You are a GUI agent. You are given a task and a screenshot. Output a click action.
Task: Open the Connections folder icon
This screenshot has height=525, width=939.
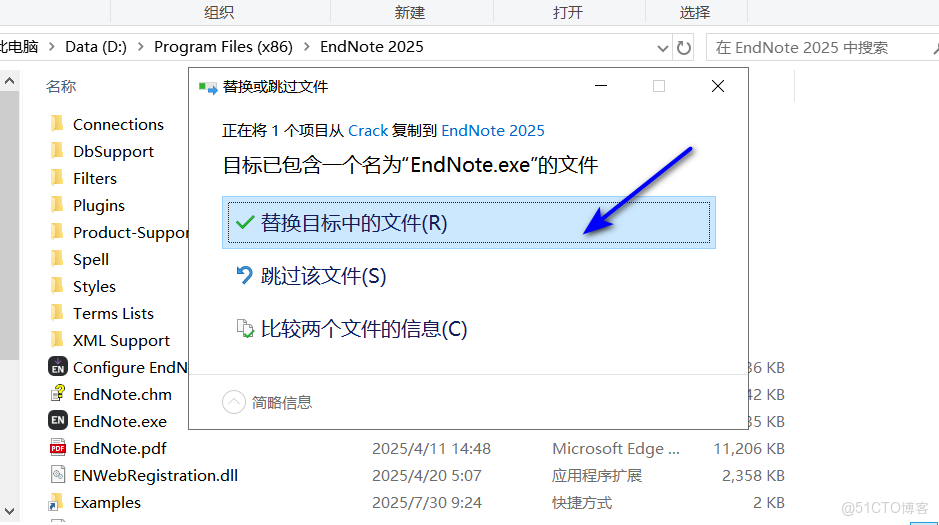[x=57, y=123]
